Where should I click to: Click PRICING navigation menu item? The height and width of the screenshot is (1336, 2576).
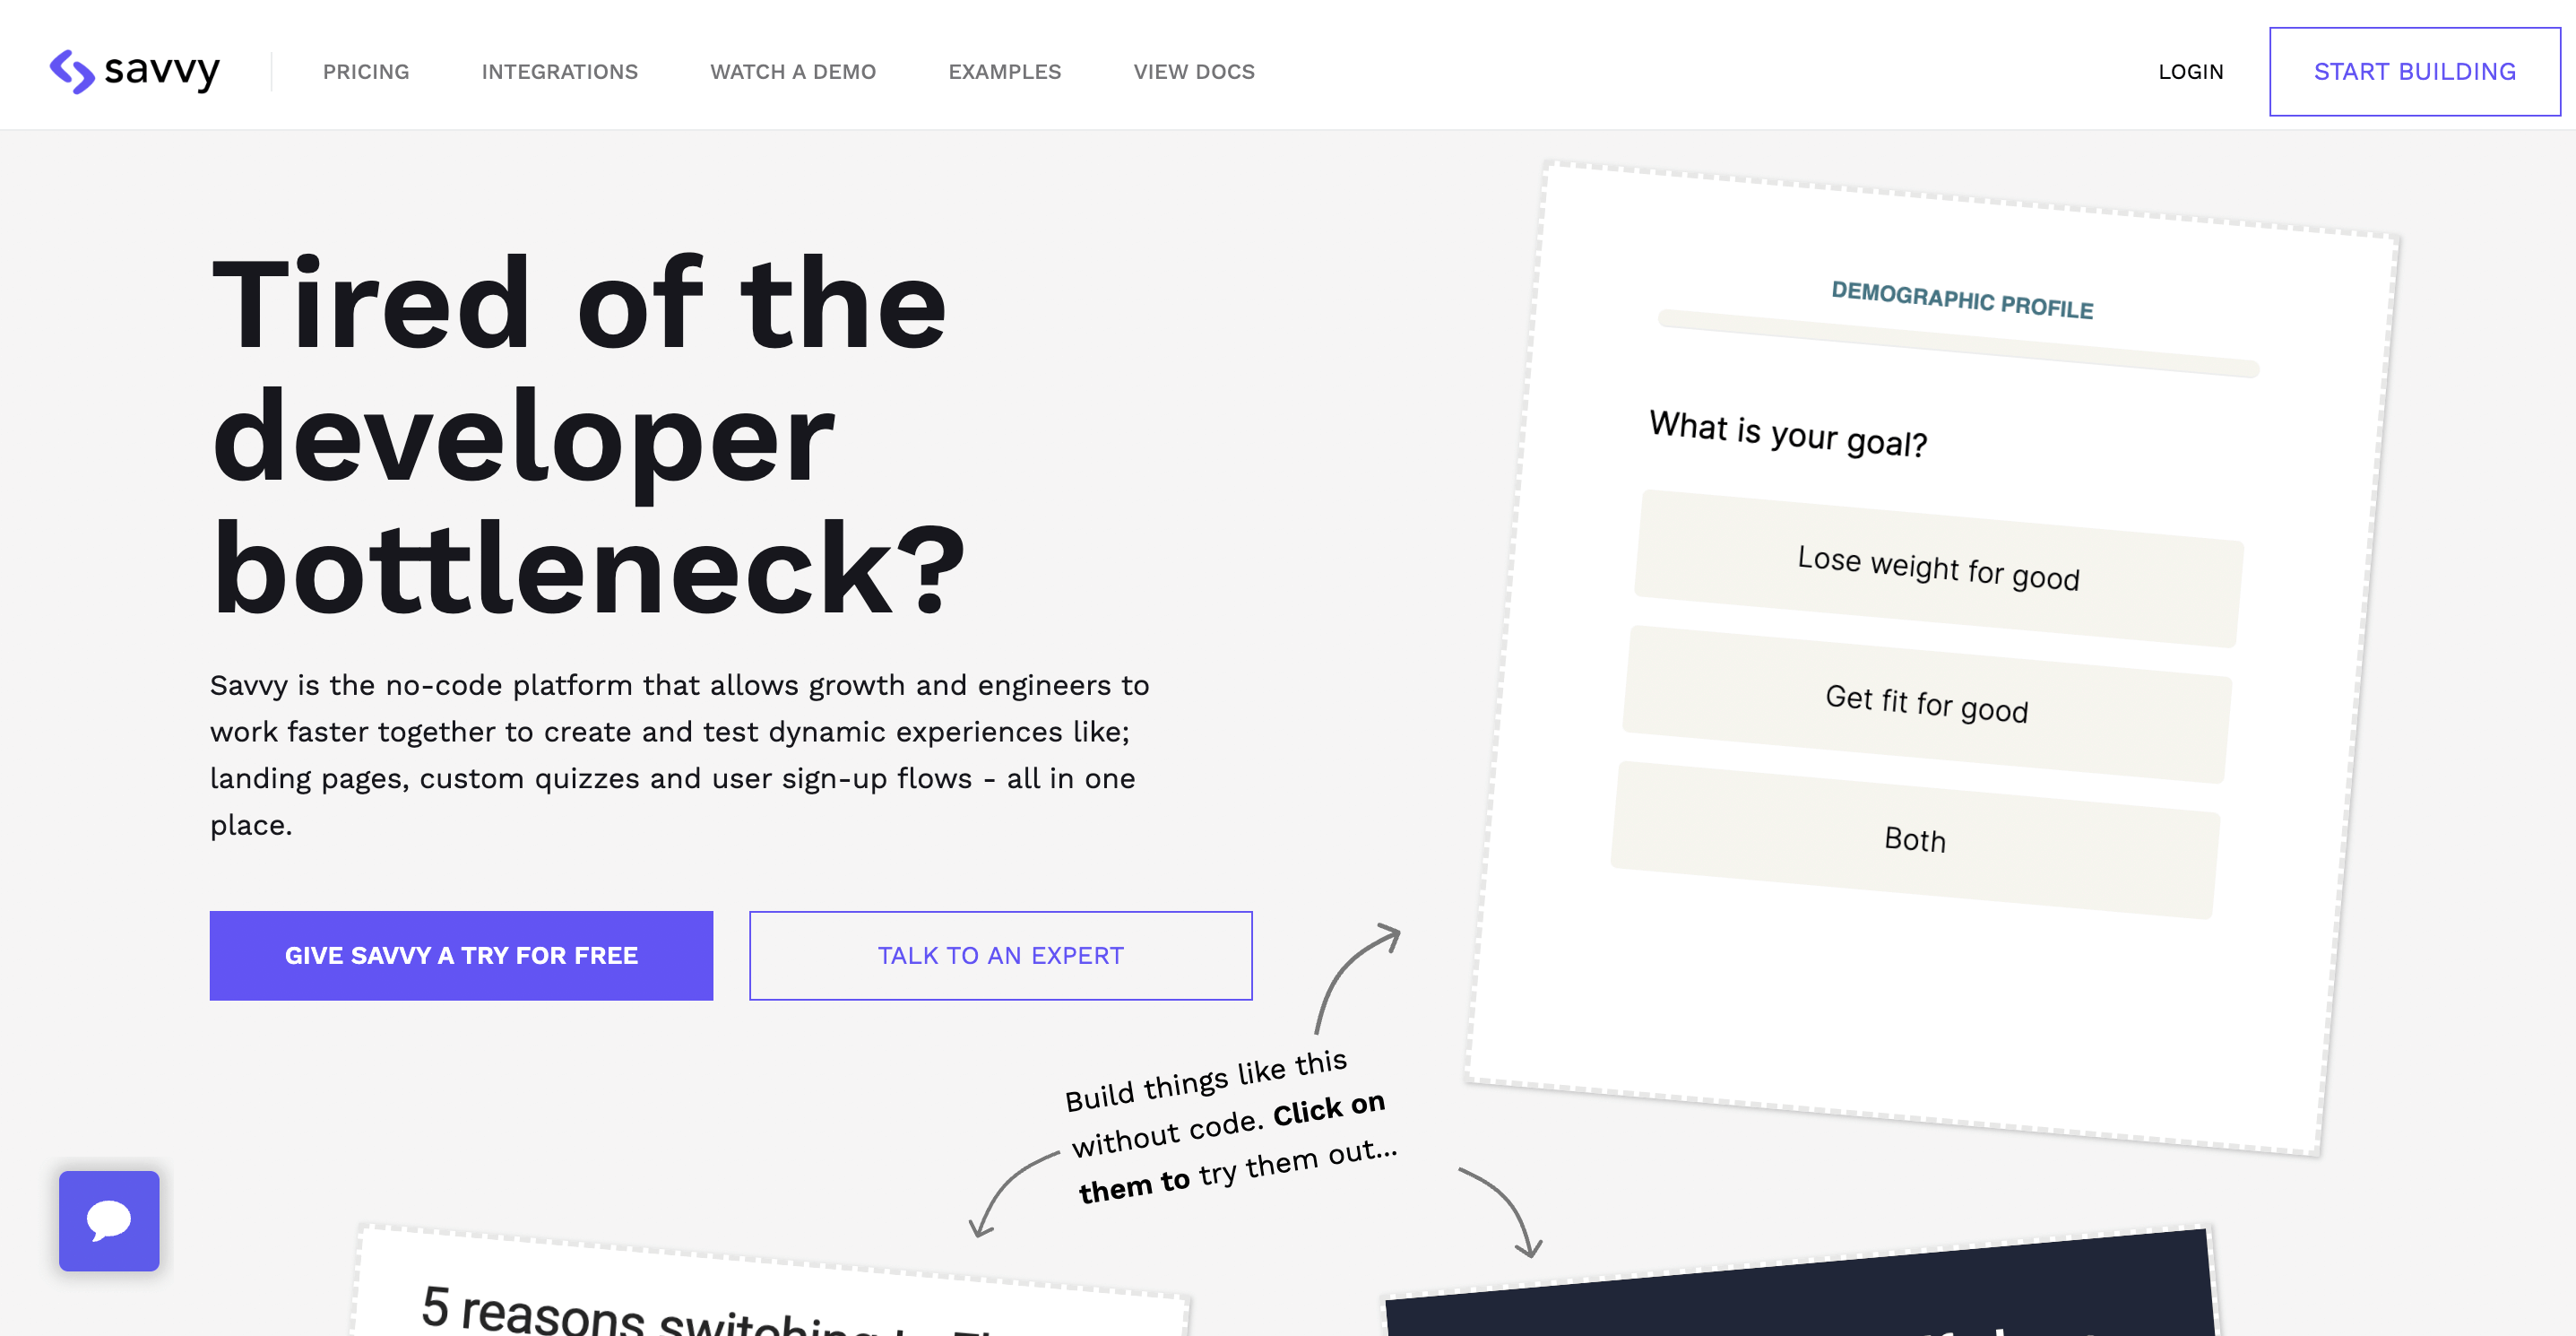(366, 70)
